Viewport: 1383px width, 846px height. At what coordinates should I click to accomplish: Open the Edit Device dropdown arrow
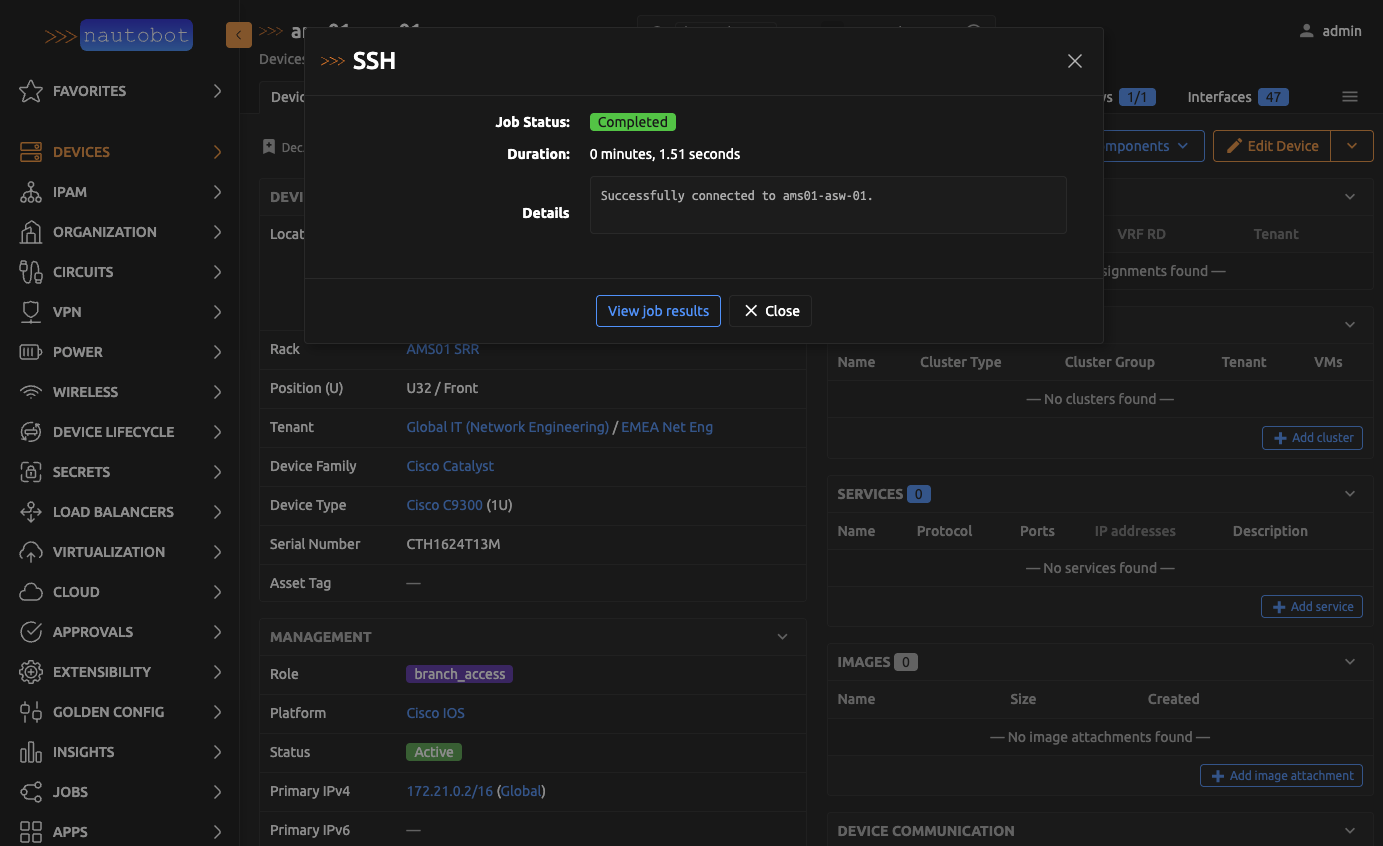point(1352,146)
